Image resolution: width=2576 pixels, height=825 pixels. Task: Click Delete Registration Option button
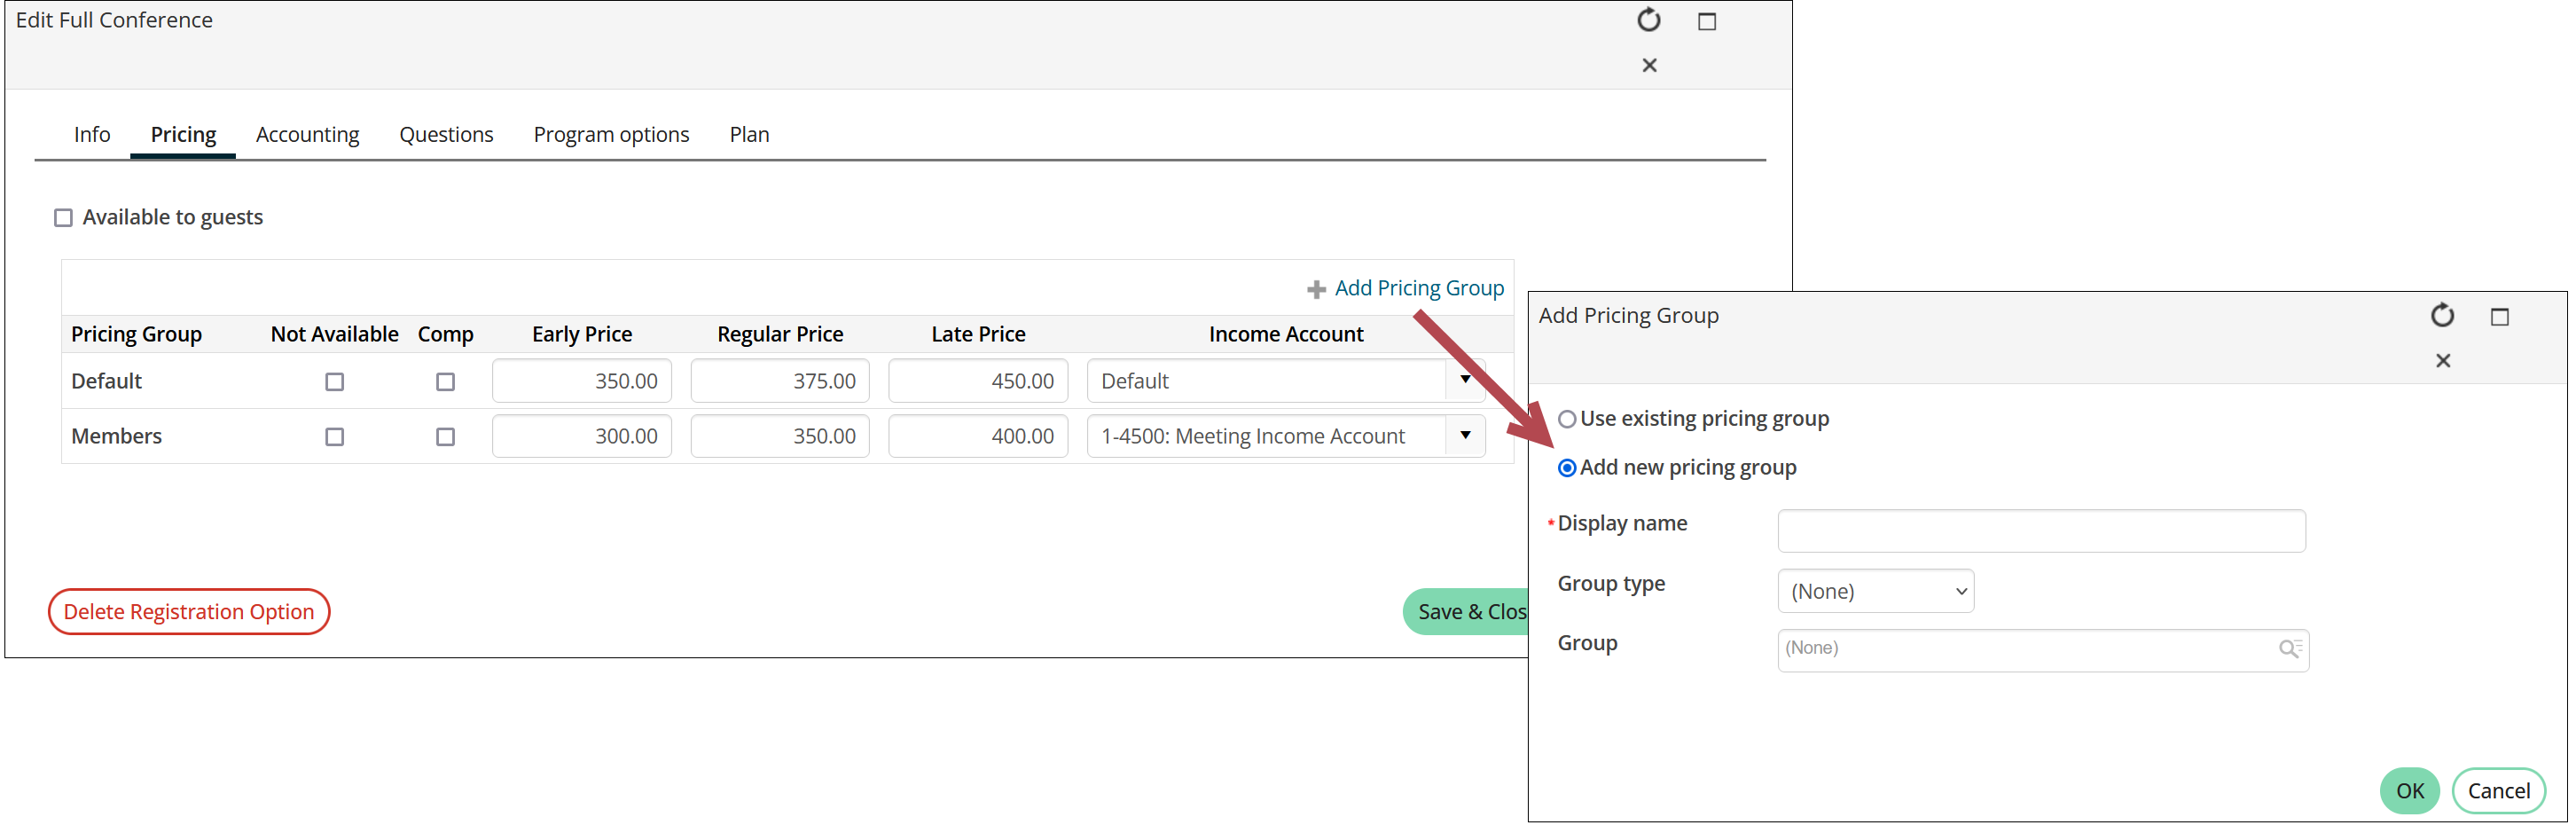(x=189, y=612)
